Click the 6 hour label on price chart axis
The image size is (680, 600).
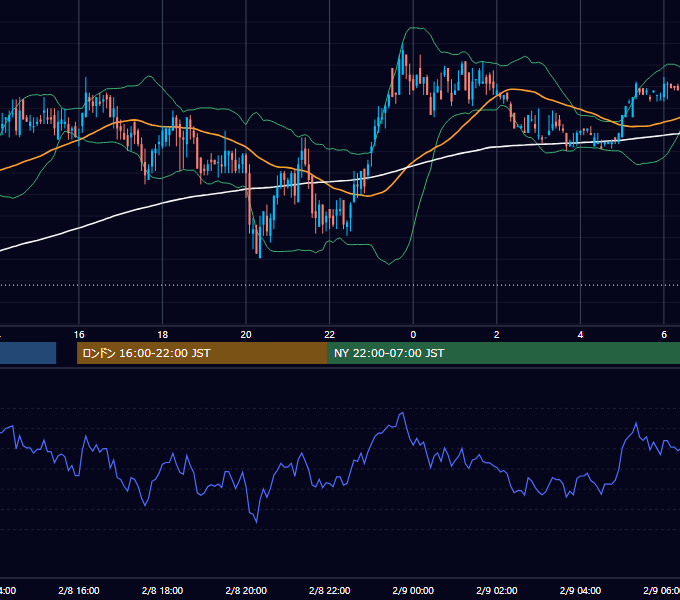[x=664, y=335]
